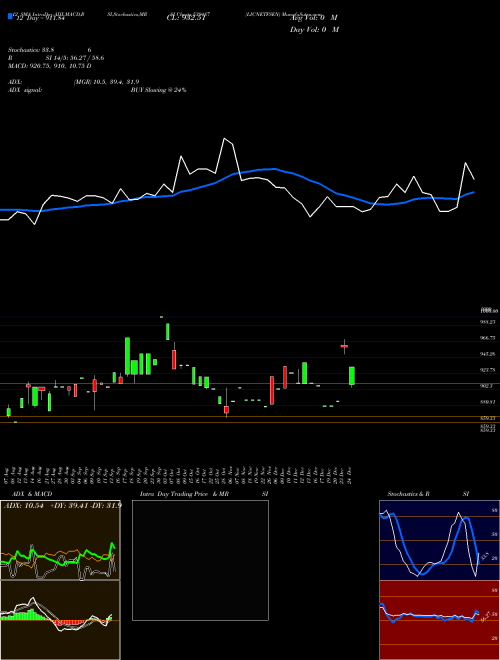Open the red RSI mini chart
The image size is (500, 660).
coord(439,620)
